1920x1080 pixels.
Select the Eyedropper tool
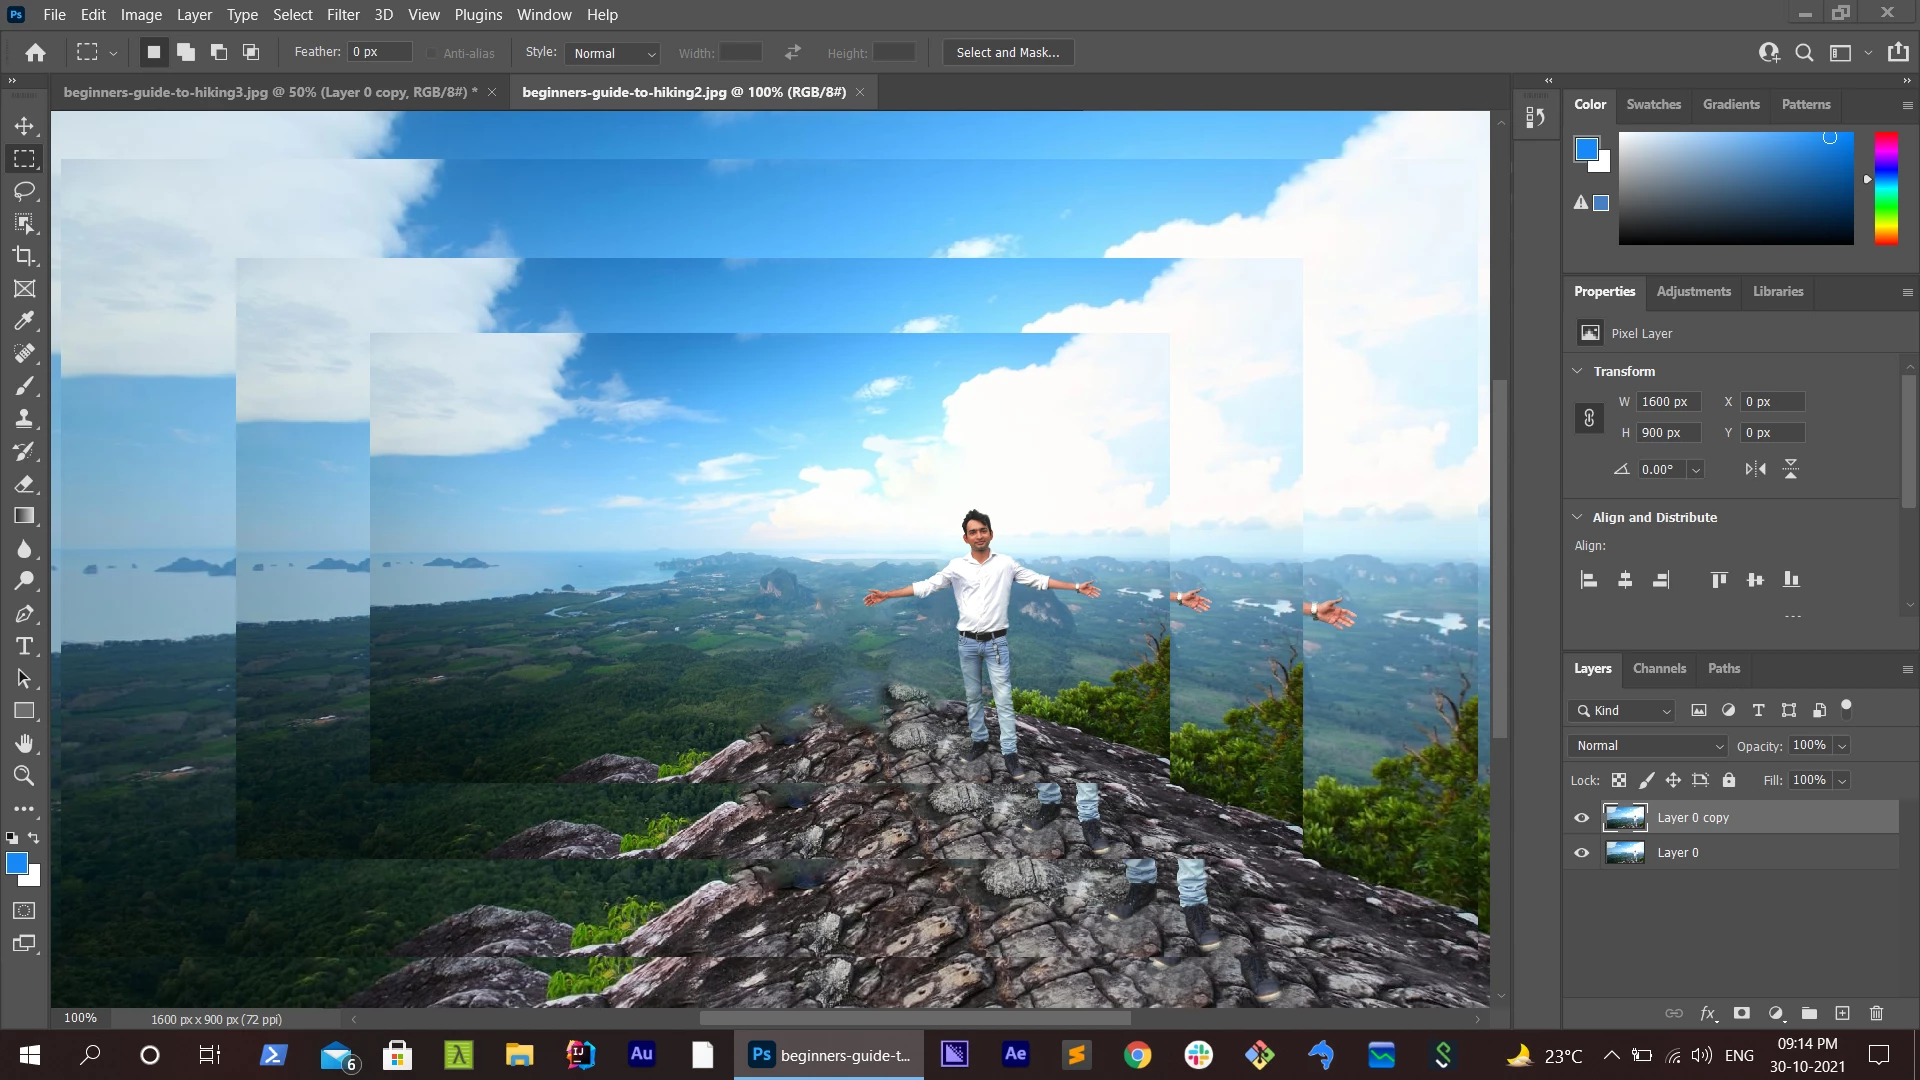click(24, 321)
